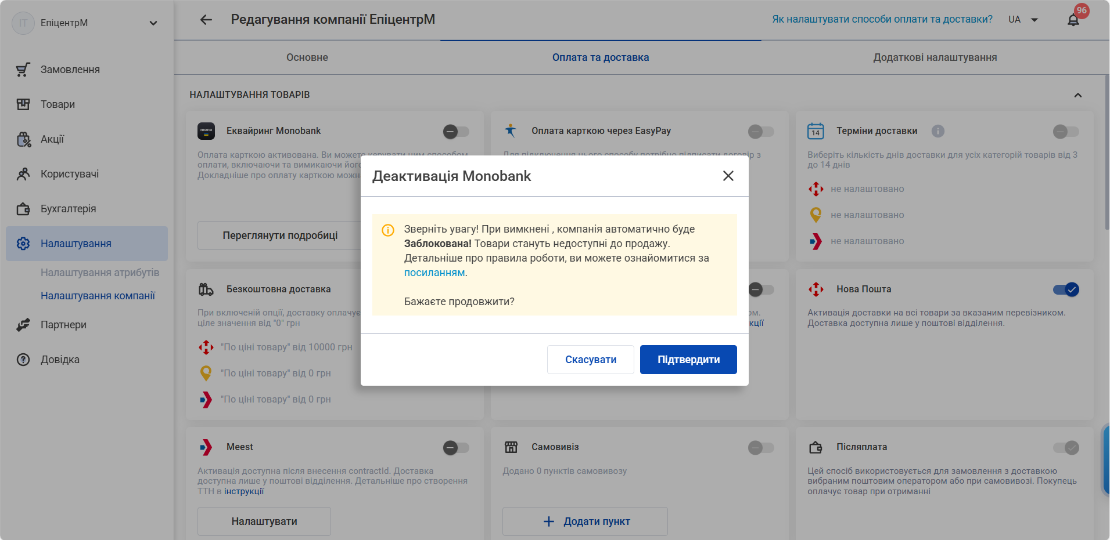Click the Самовивіз store icon
Viewport: 1110px width, 540px height.
[511, 447]
